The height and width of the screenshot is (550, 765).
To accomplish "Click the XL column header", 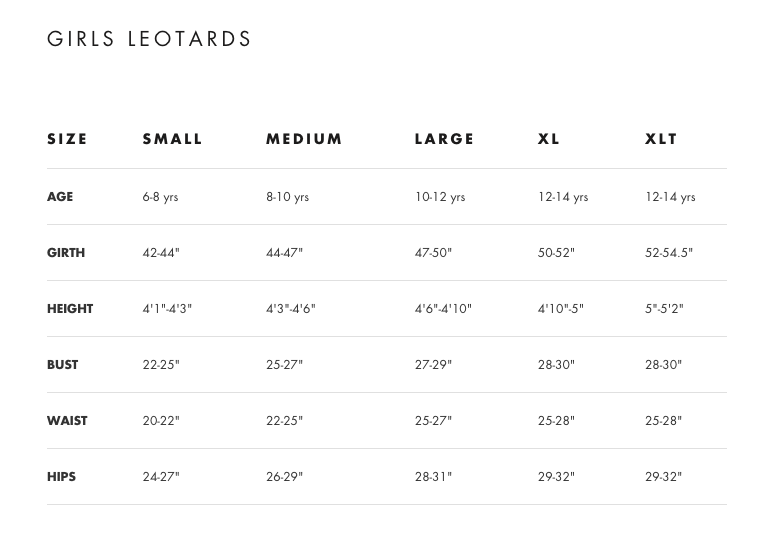I will pos(549,139).
